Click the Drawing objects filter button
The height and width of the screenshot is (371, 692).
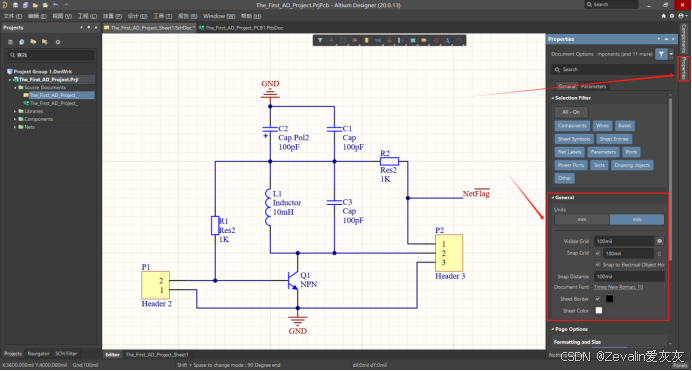pos(632,165)
